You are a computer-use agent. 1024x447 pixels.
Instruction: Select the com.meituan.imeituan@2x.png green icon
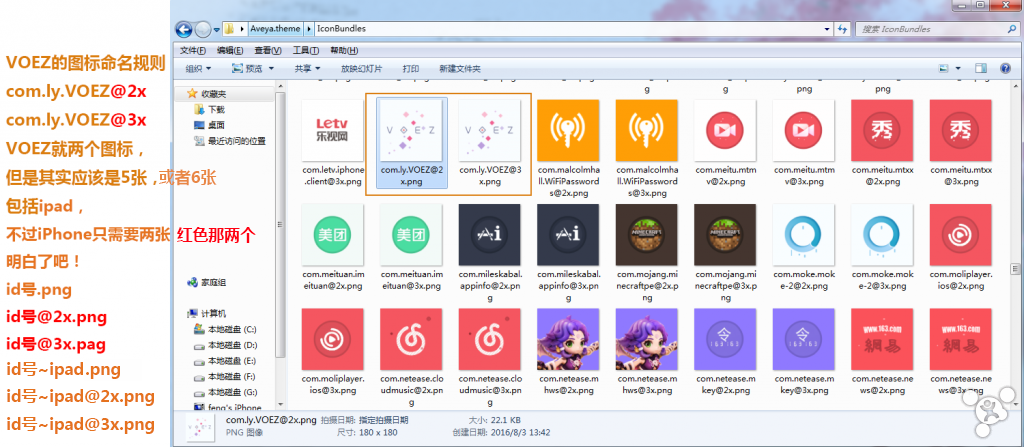(333, 235)
